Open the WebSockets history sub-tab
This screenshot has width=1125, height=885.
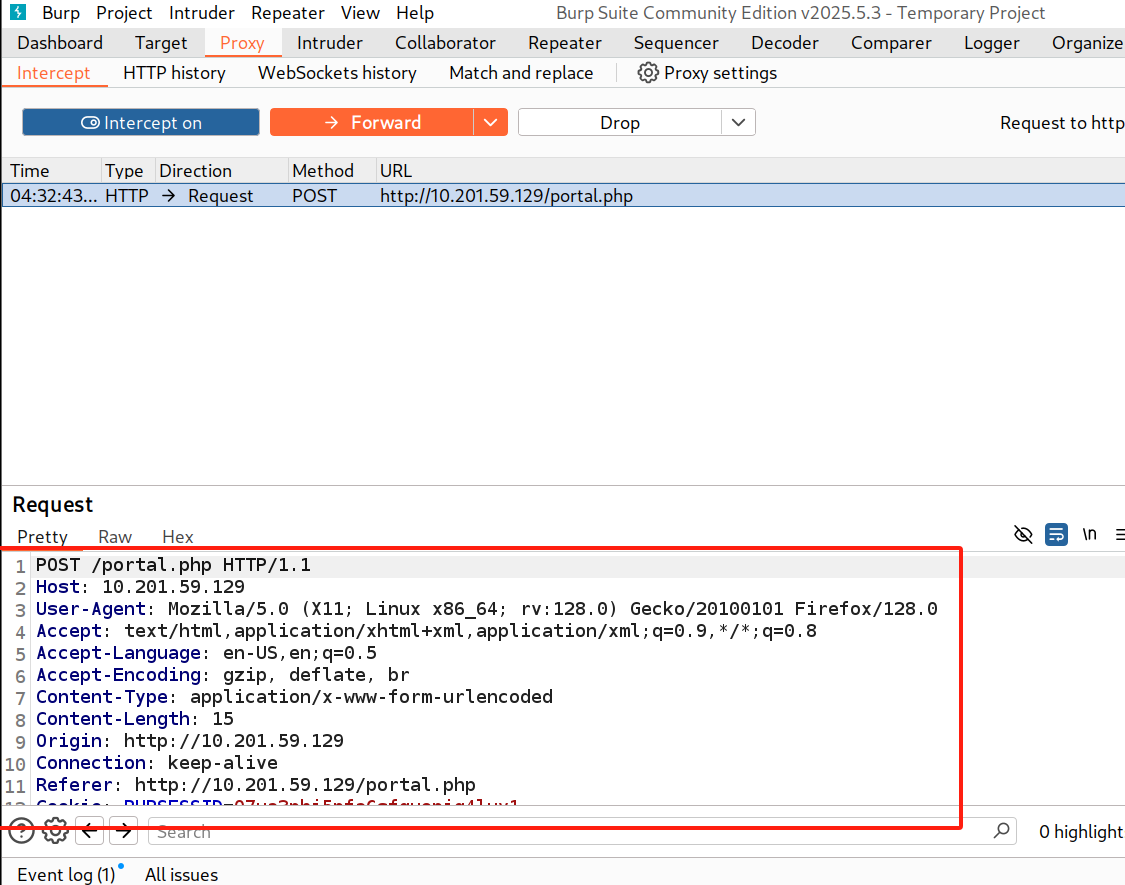tap(337, 73)
